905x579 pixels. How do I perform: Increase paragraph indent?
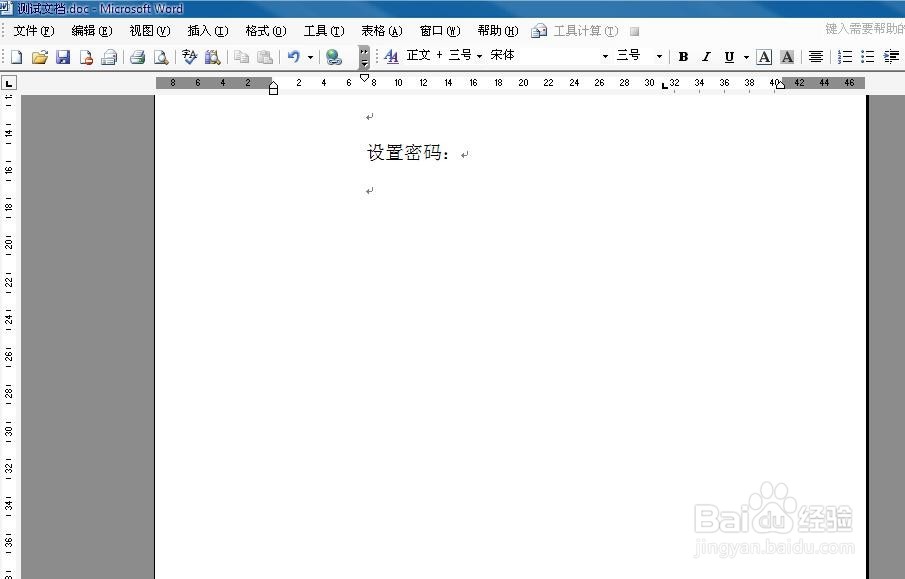891,57
